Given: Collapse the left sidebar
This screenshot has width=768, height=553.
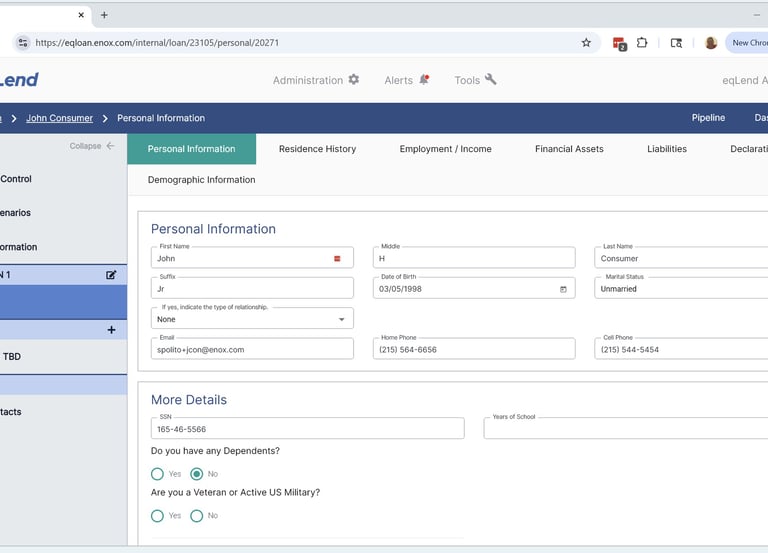Looking at the screenshot, I should (92, 146).
